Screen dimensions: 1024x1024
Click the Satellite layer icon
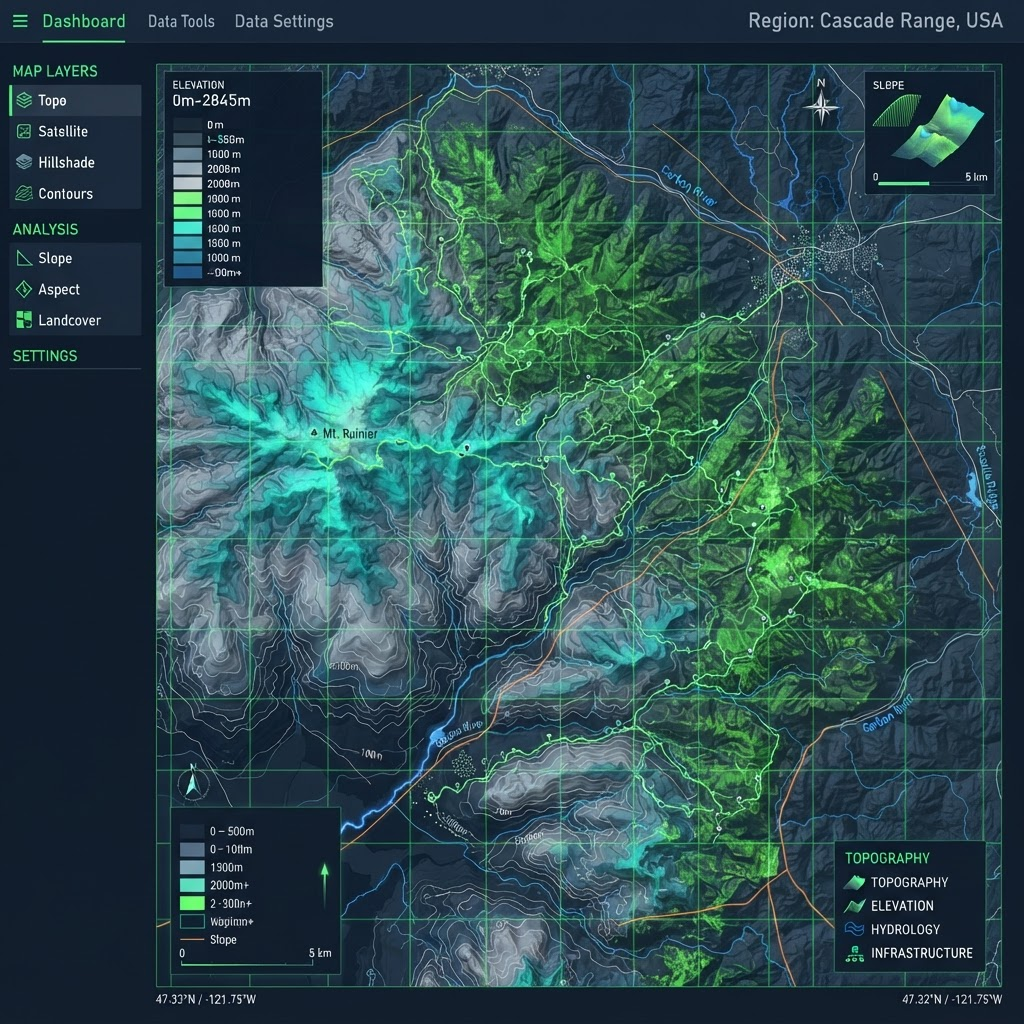tap(24, 131)
